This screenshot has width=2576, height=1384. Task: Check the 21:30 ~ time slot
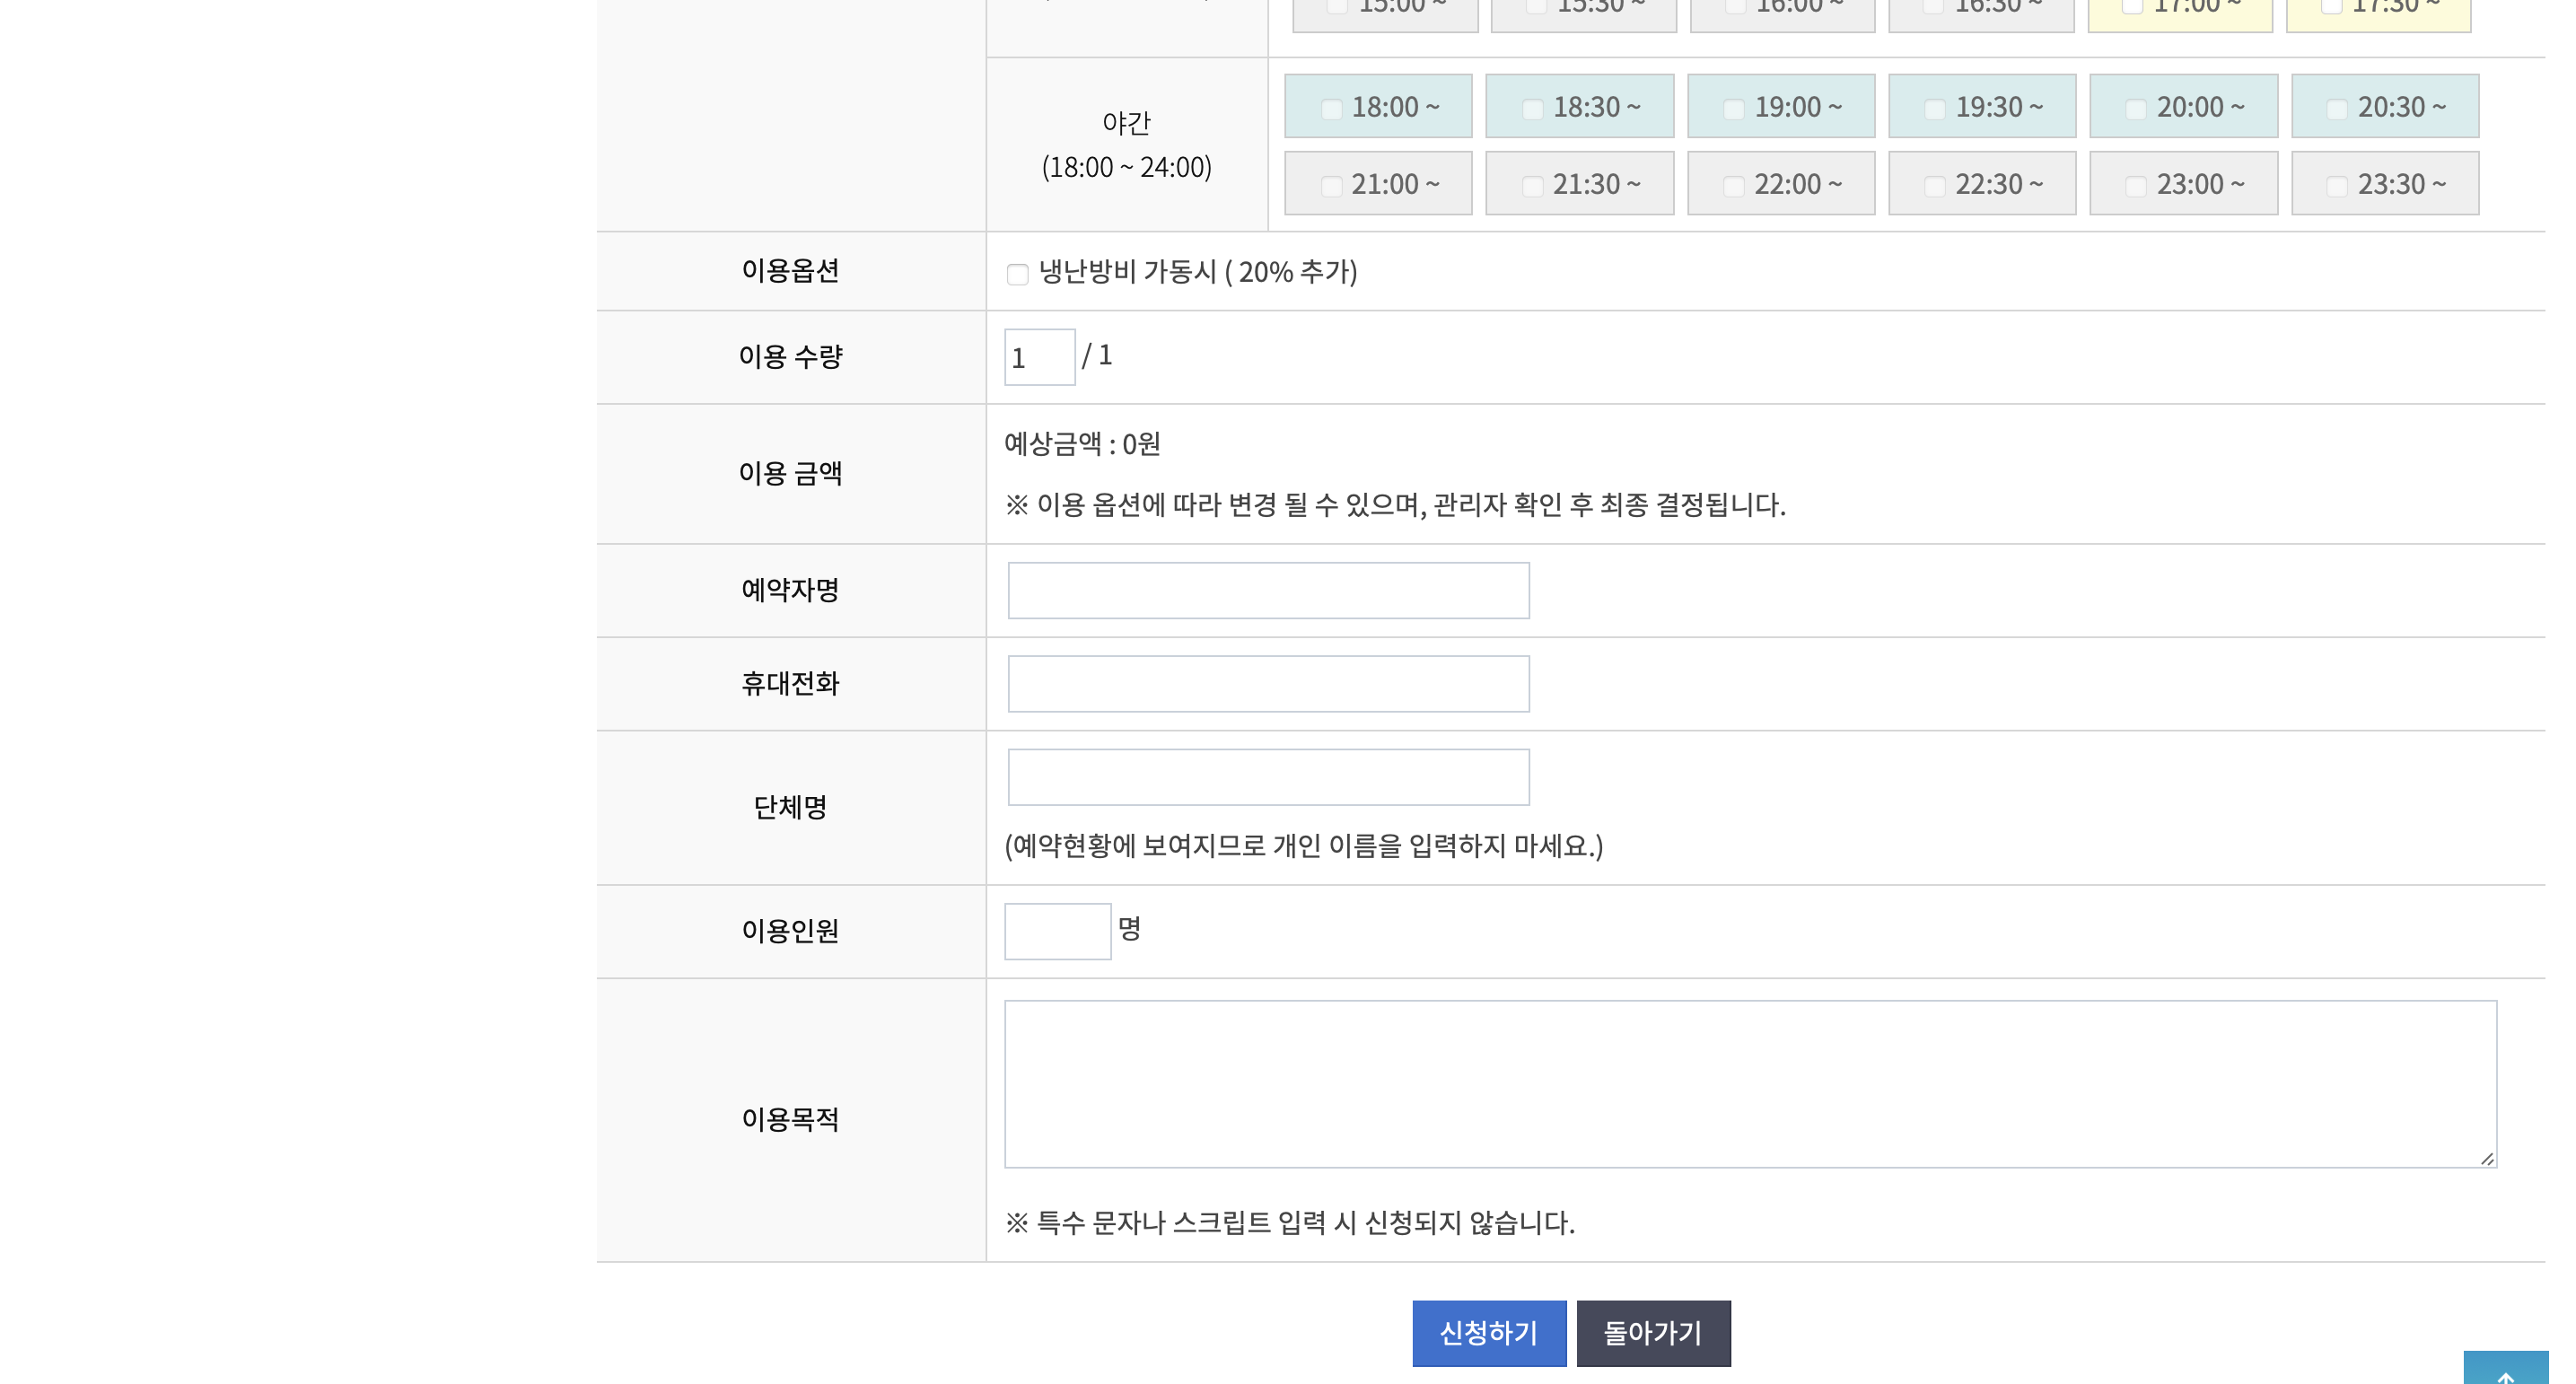pyautogui.click(x=1532, y=186)
